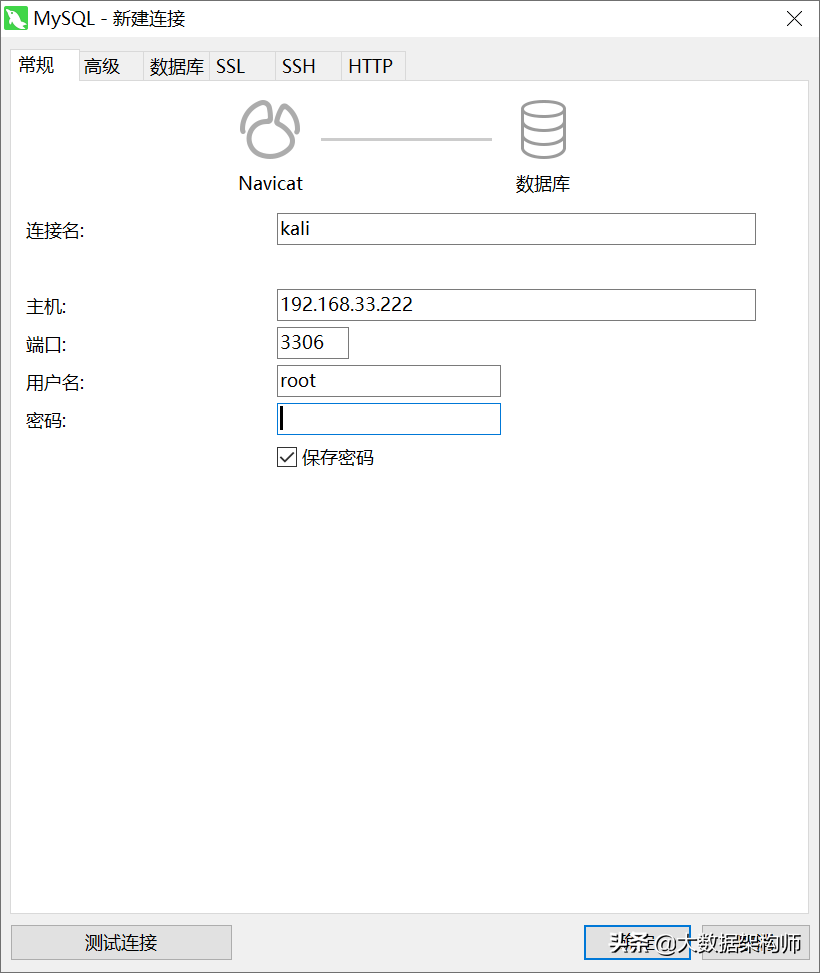
Task: Click the 主机 field showing 192.168.33.222
Action: [516, 305]
